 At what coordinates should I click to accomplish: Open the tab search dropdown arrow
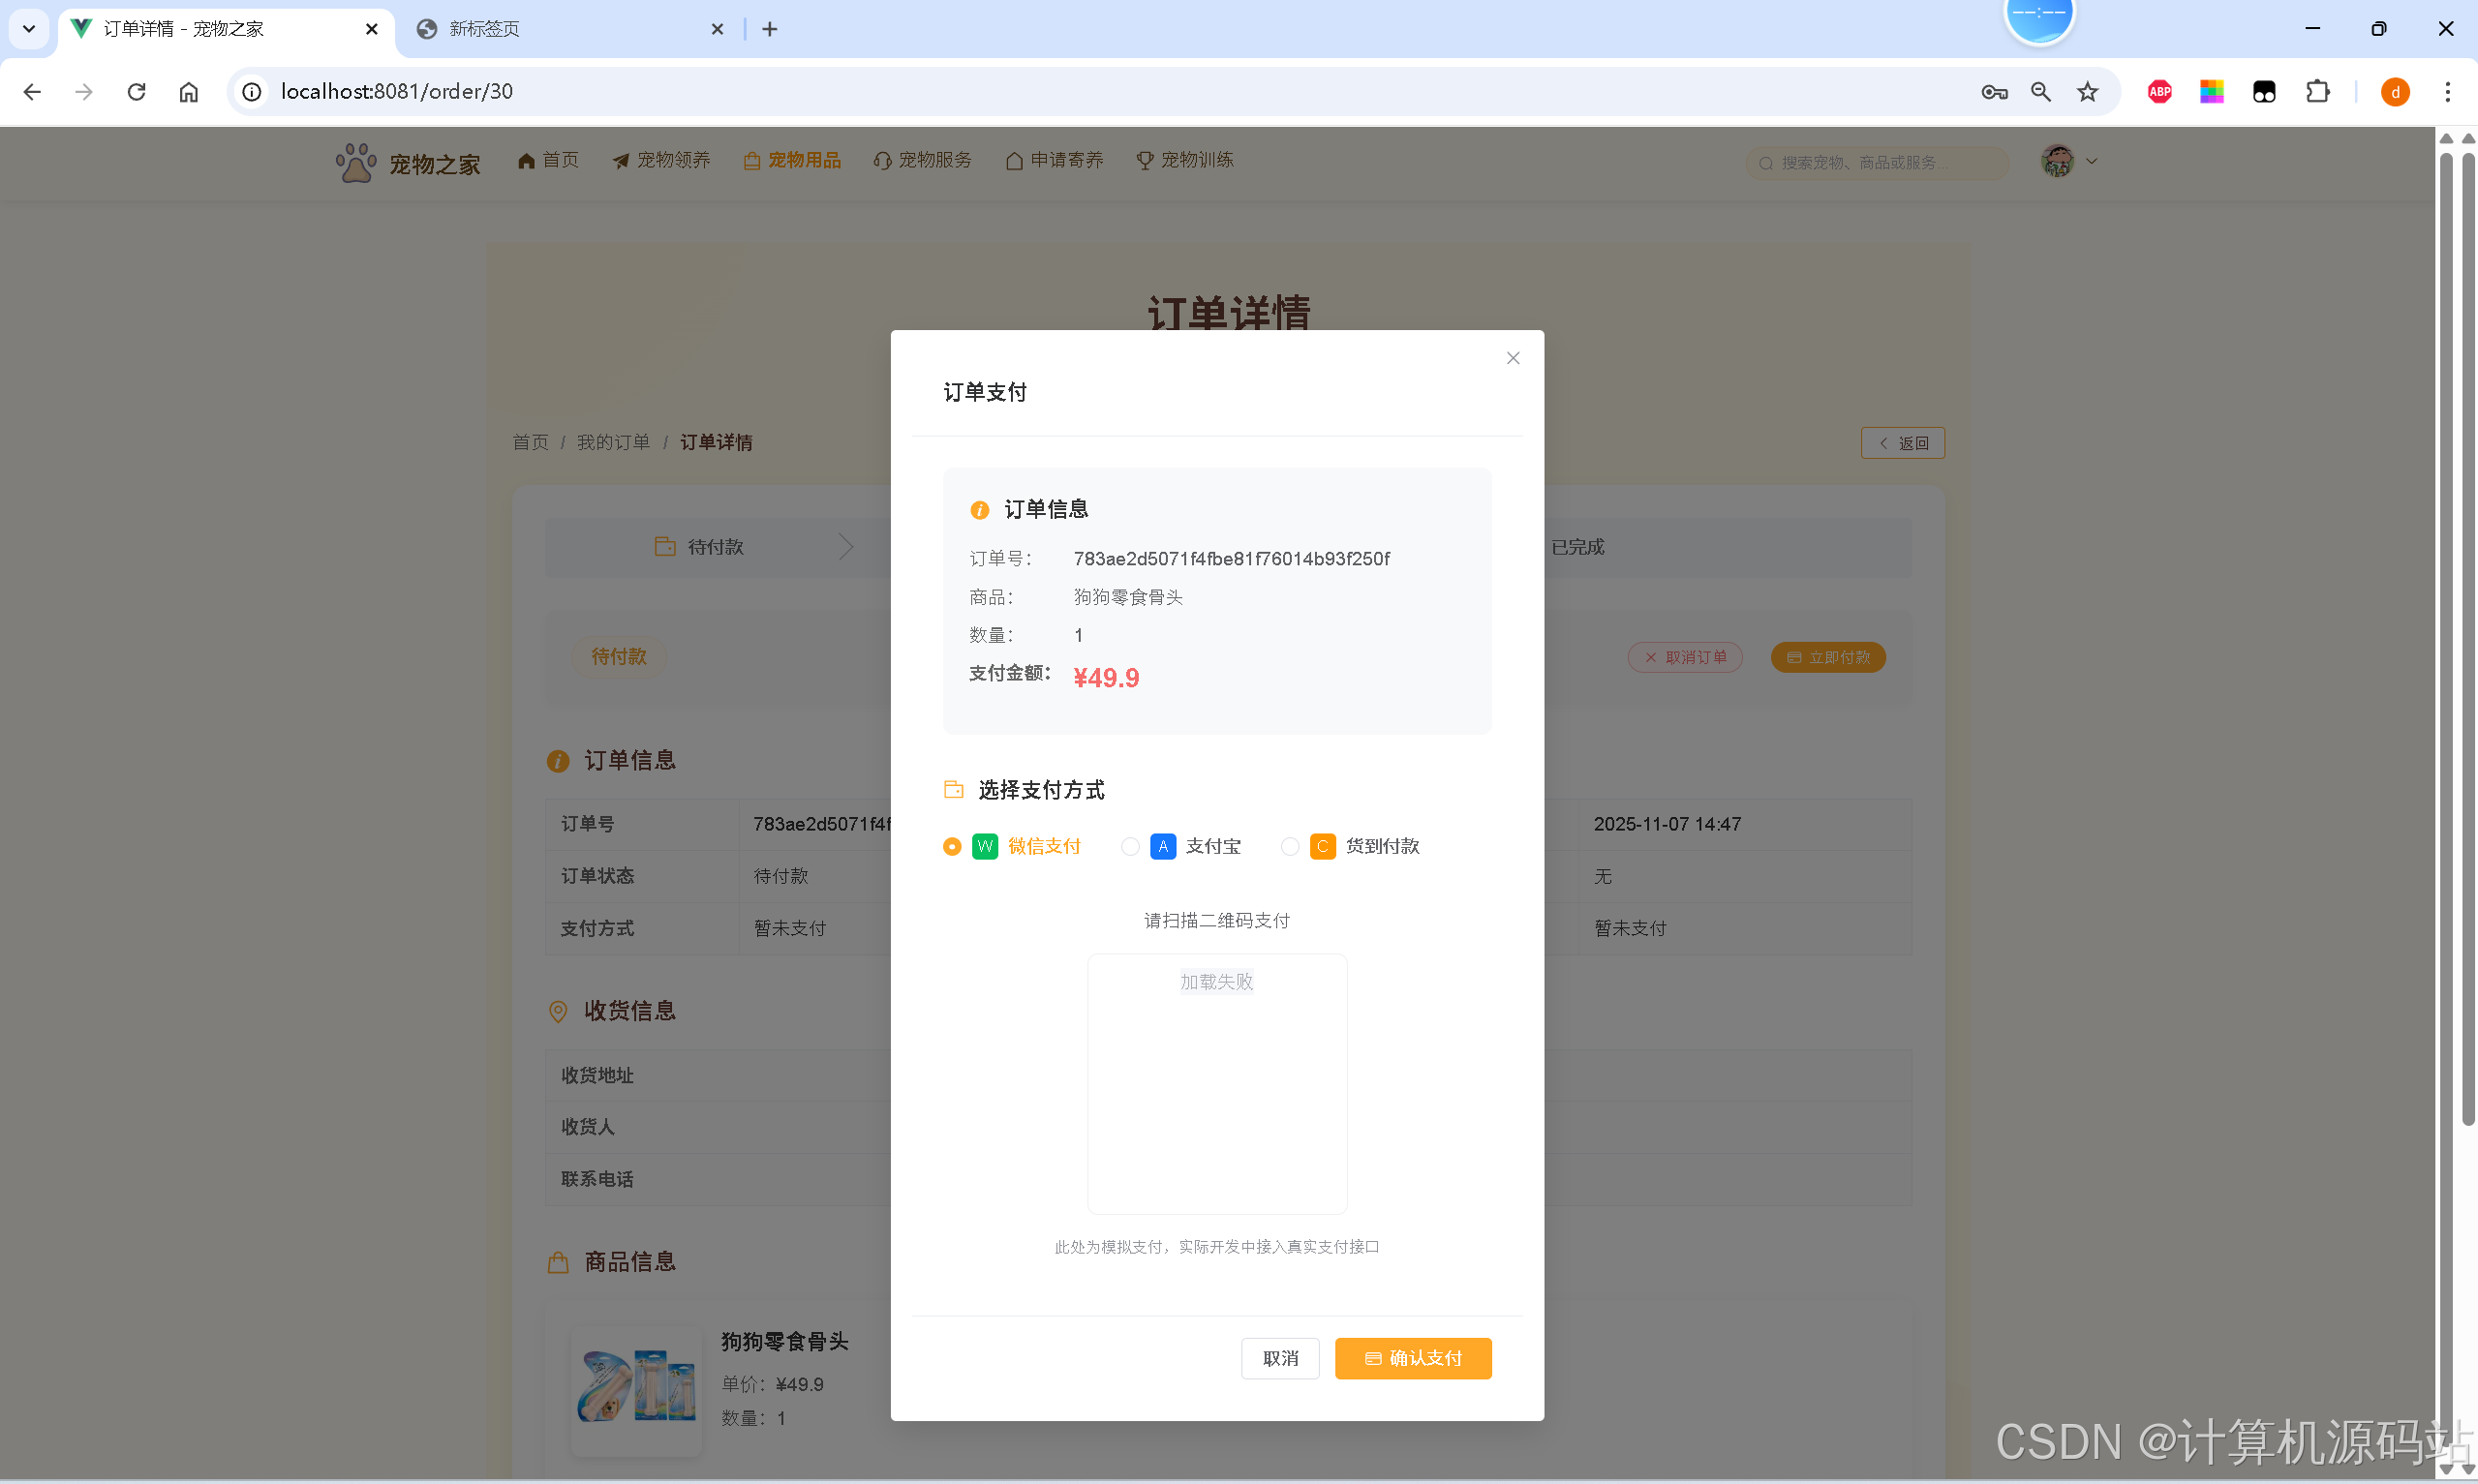coord(29,29)
